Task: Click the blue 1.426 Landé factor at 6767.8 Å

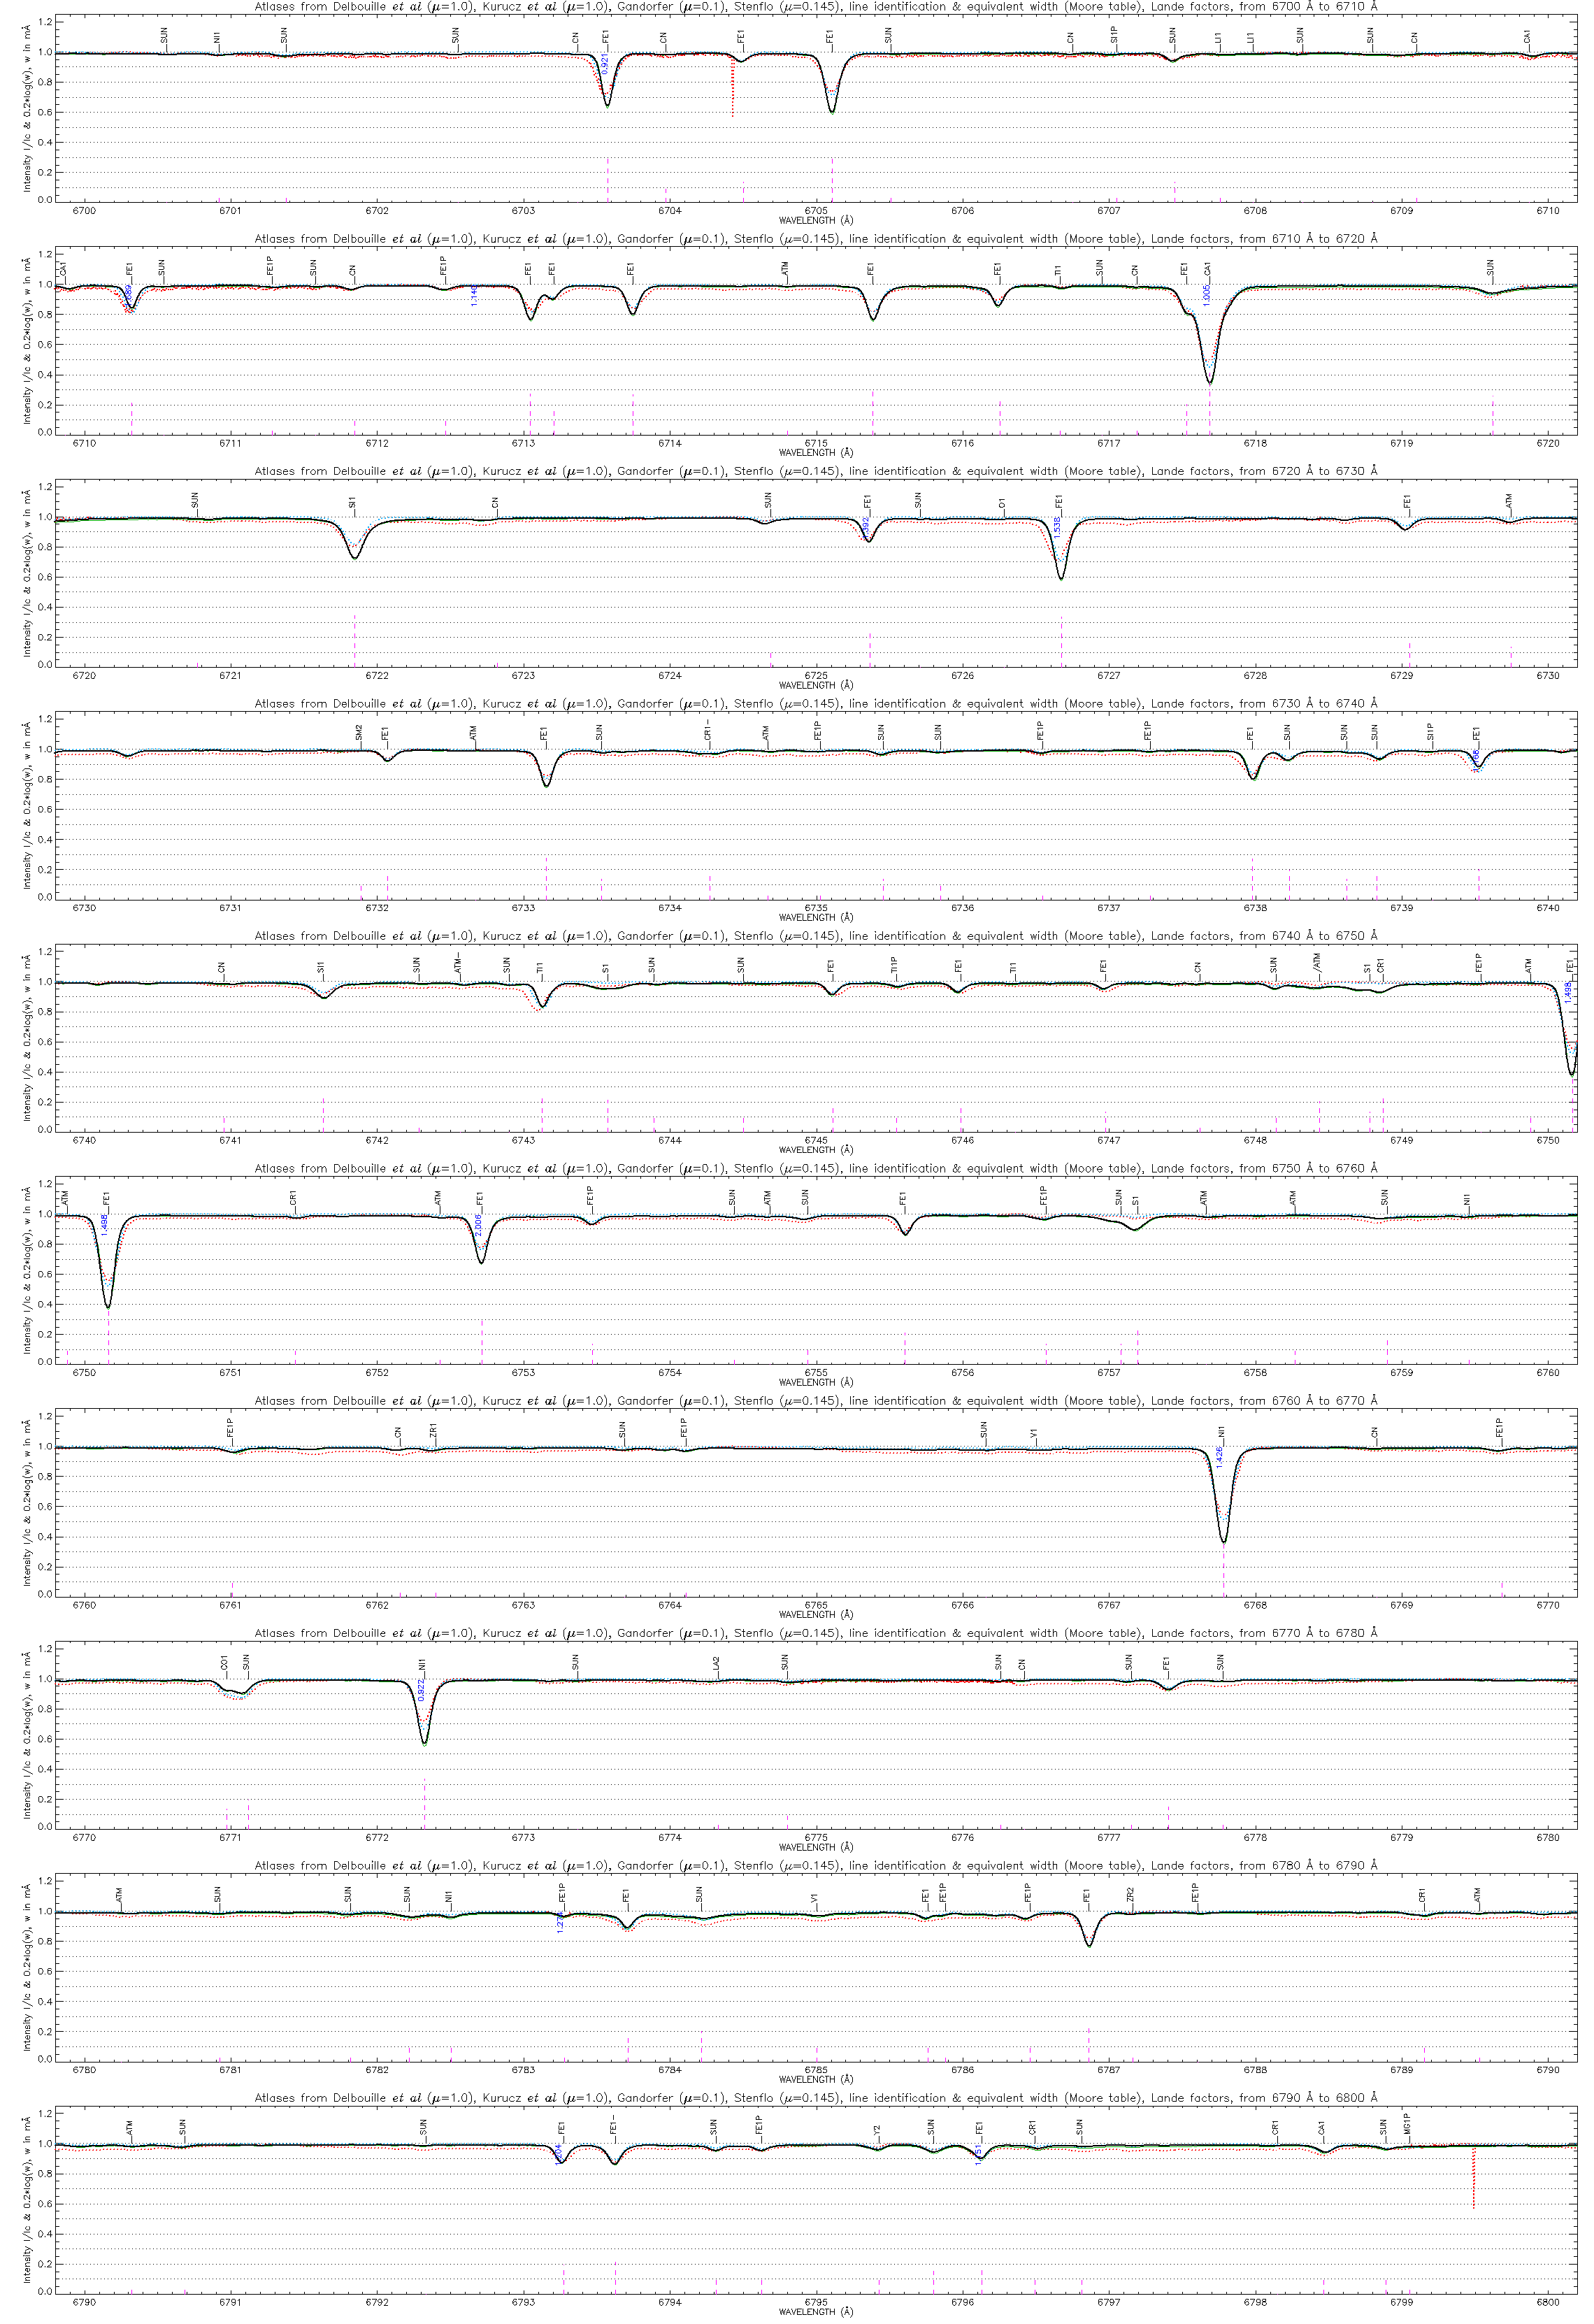Action: 1220,1457
